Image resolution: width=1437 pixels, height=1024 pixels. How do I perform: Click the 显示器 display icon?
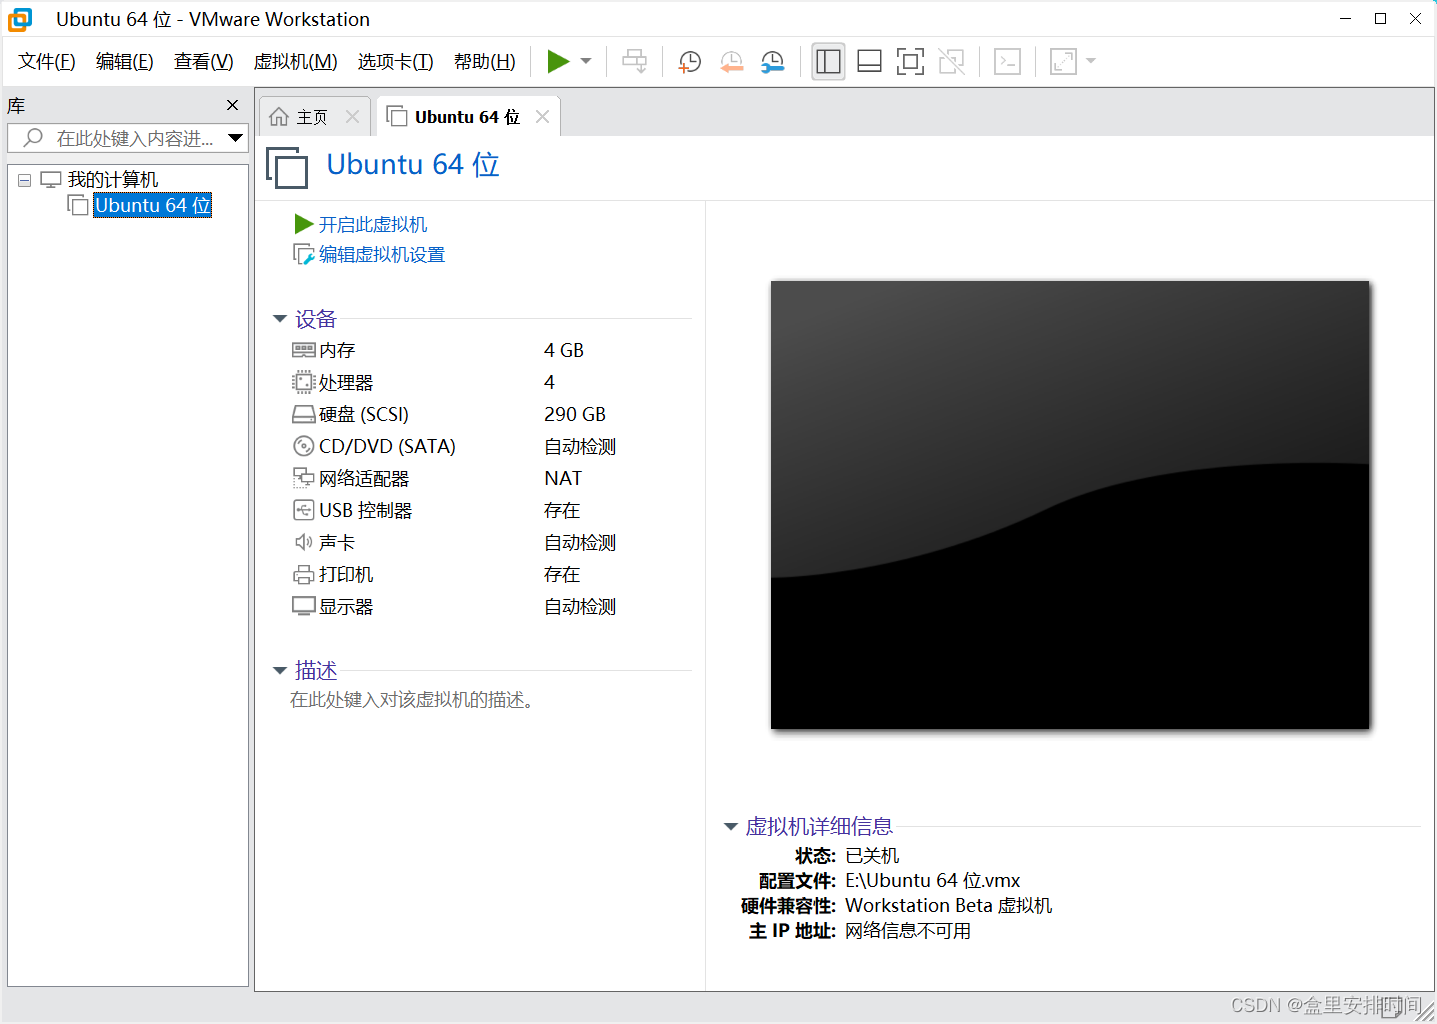[x=304, y=606]
